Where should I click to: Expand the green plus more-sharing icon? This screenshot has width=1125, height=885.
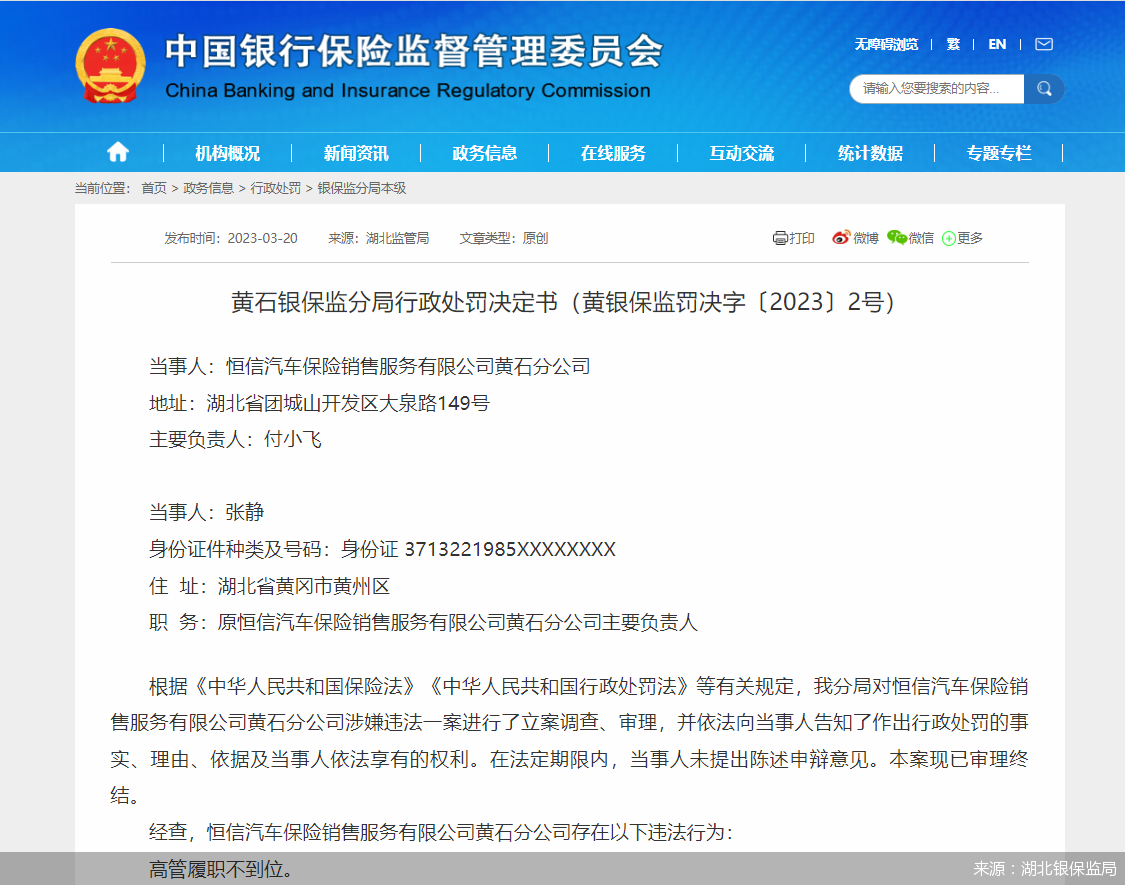pyautogui.click(x=949, y=238)
